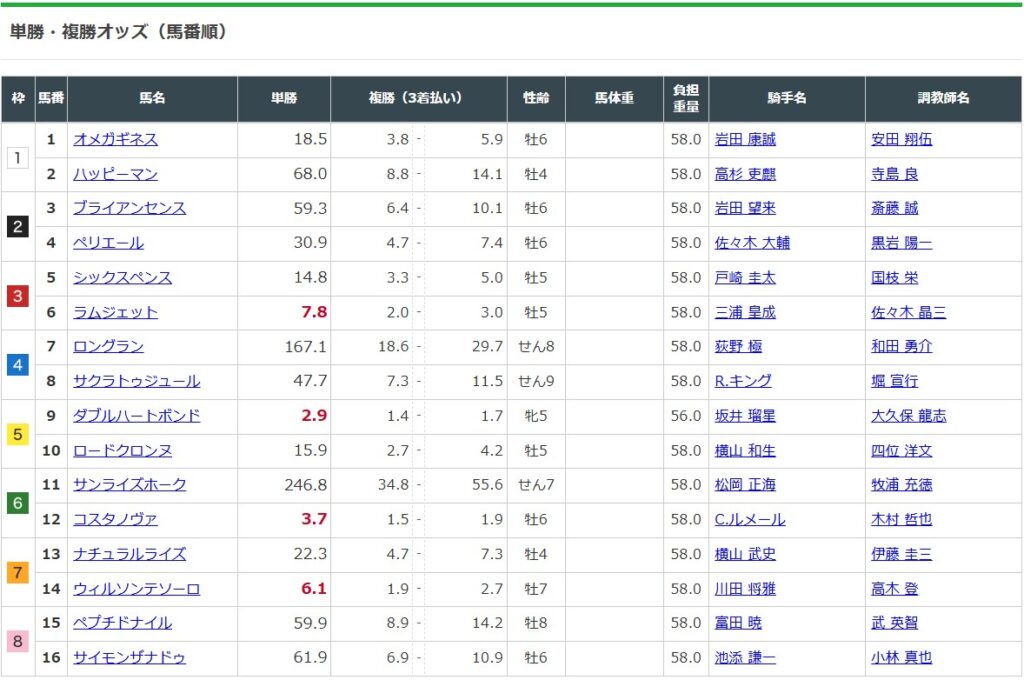Click the 騎手名 column header
Screen dimensions: 1024x680
click(x=786, y=99)
